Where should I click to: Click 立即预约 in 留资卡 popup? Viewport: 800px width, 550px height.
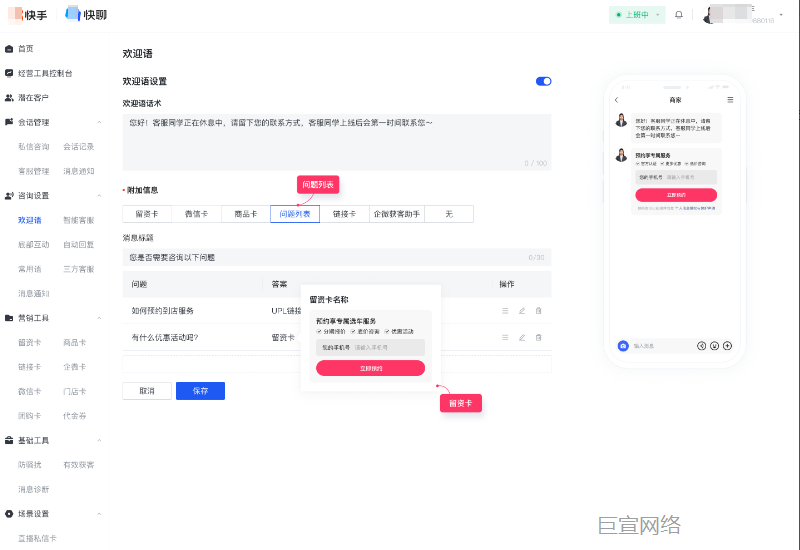tap(370, 368)
